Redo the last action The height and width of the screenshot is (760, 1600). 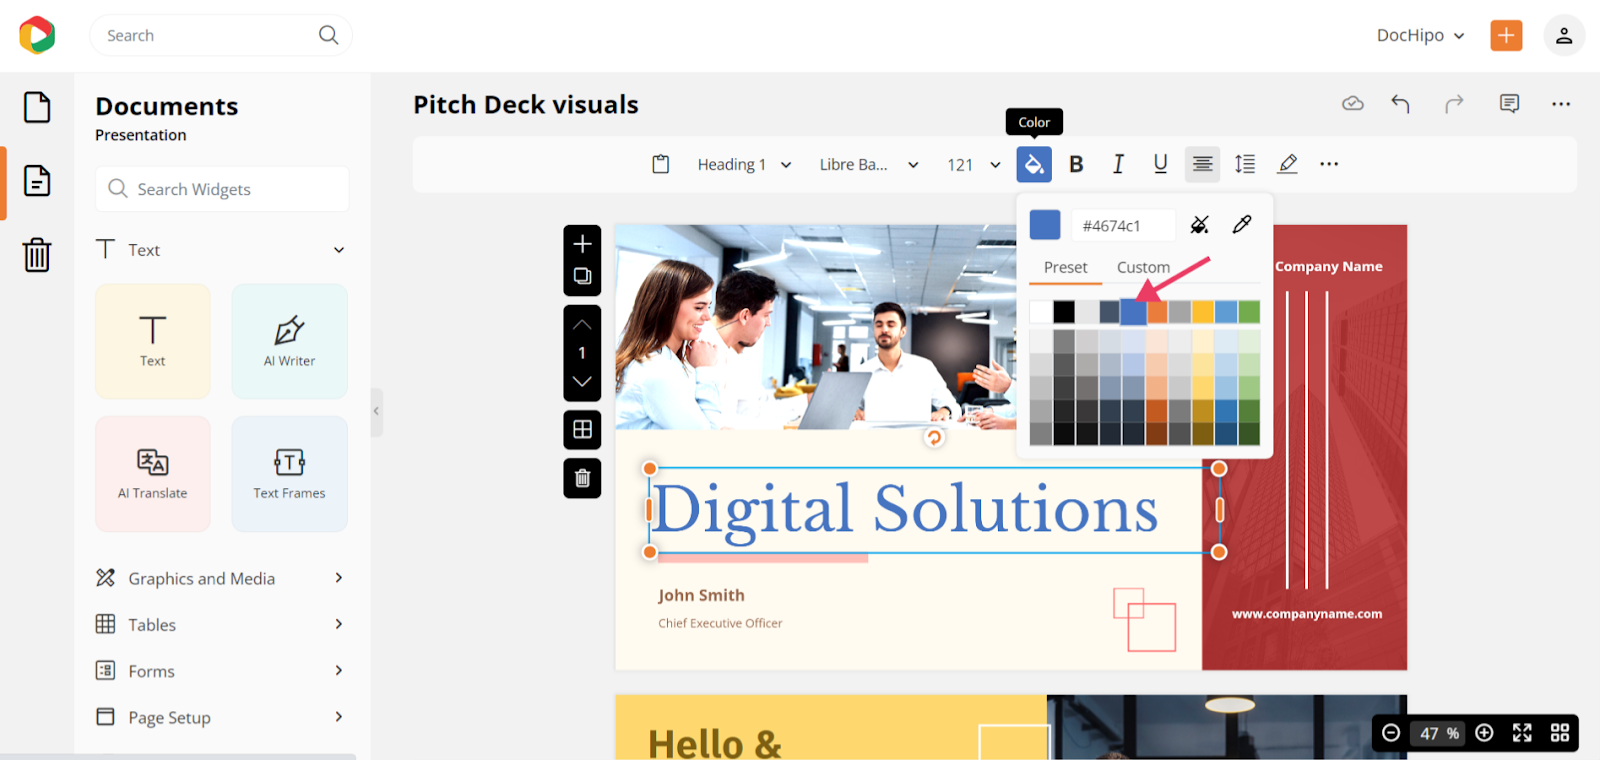(x=1454, y=103)
